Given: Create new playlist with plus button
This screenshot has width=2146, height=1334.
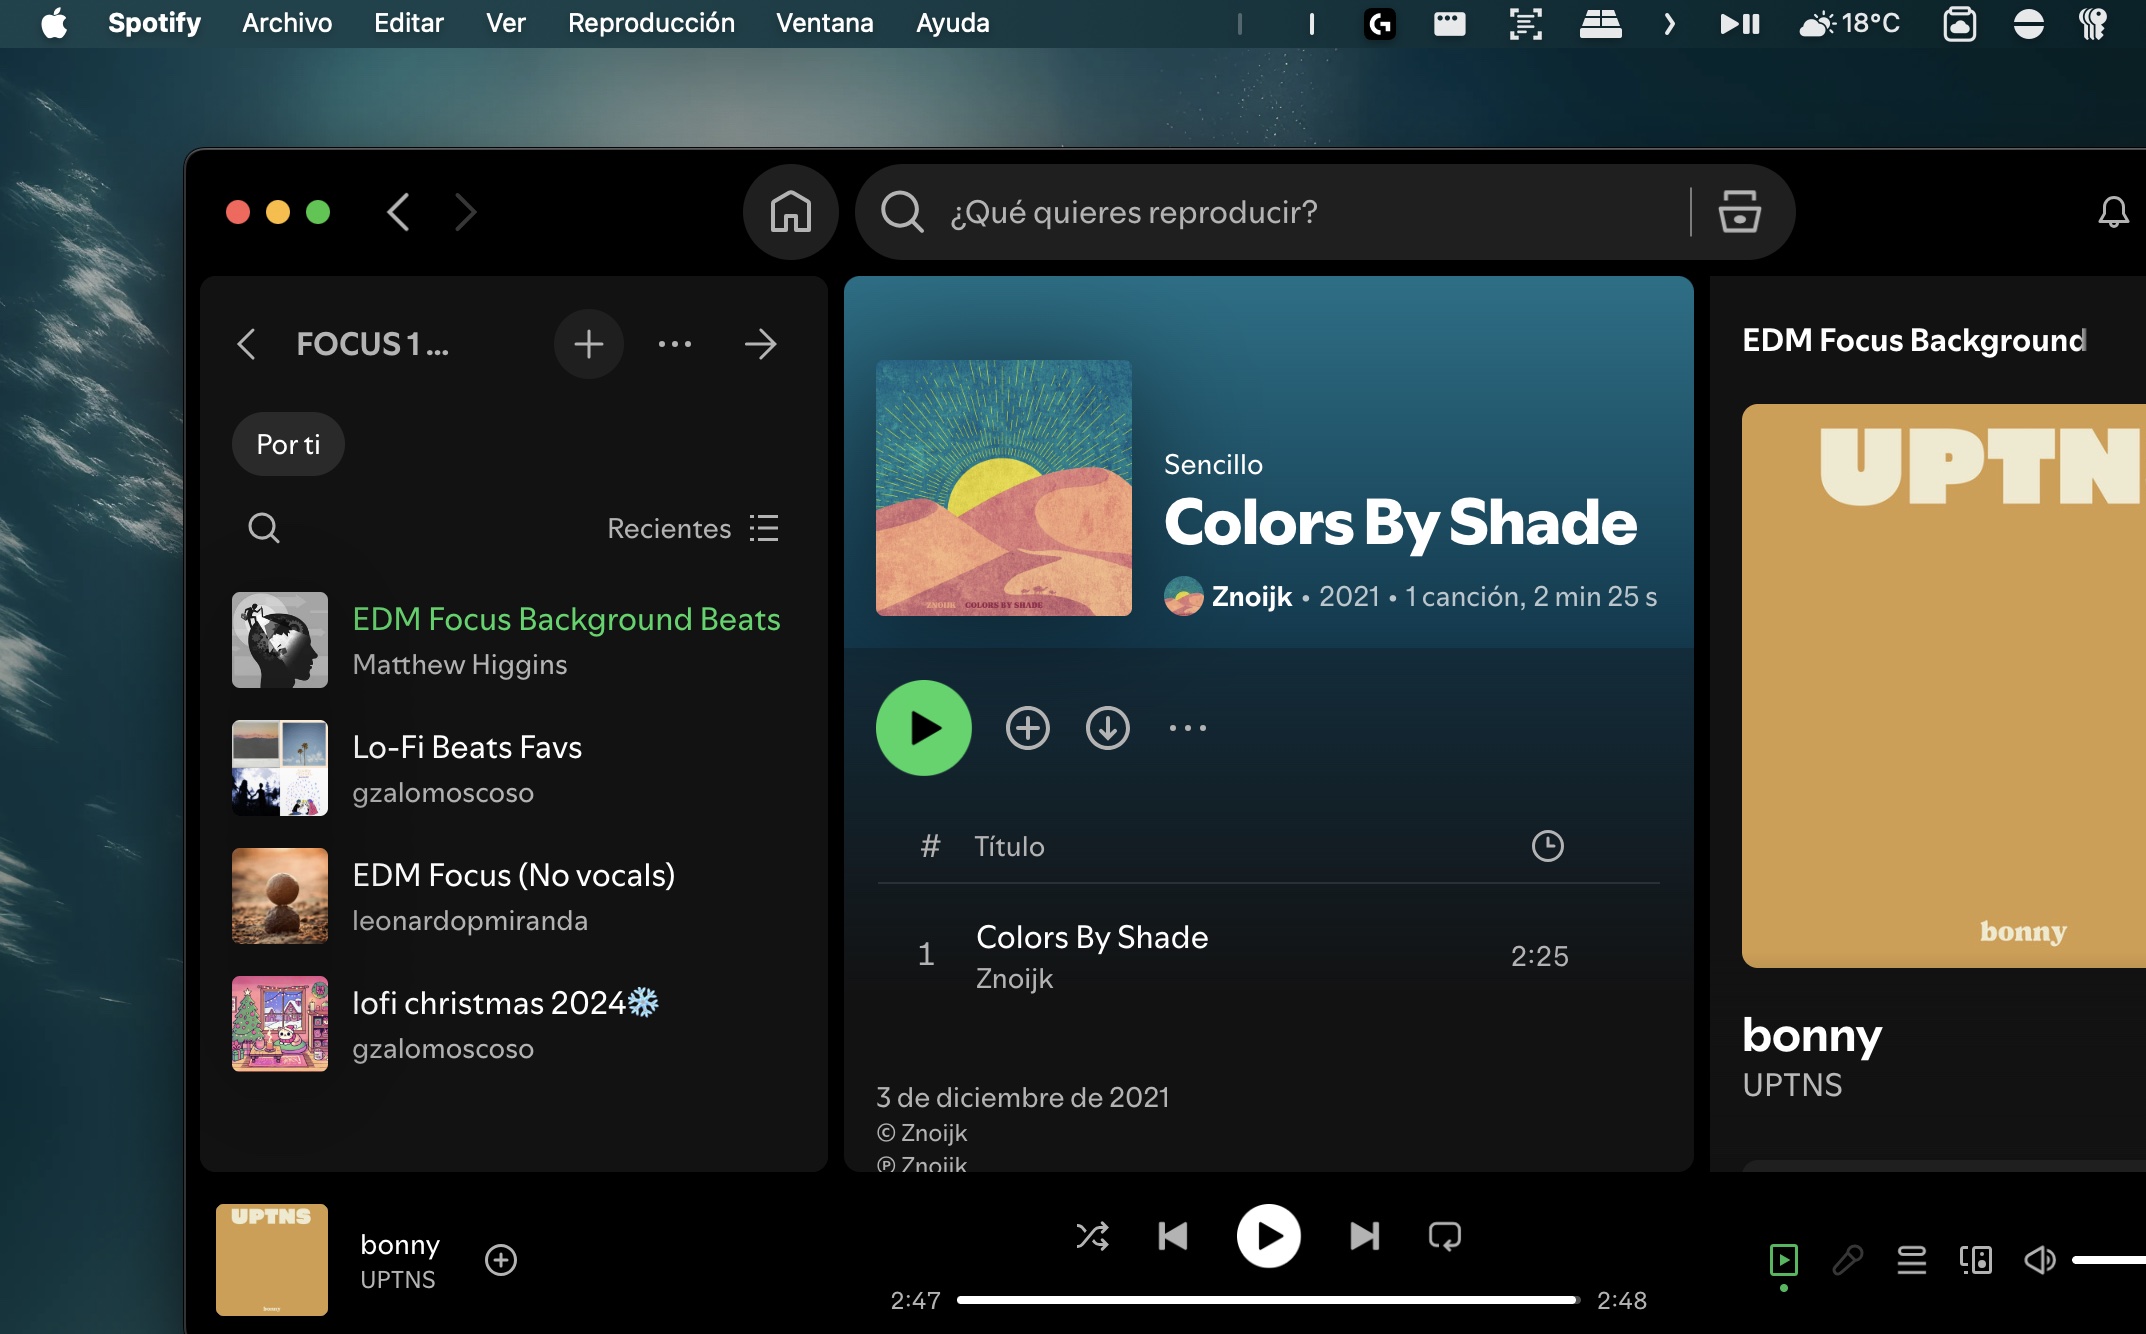Looking at the screenshot, I should tap(589, 344).
